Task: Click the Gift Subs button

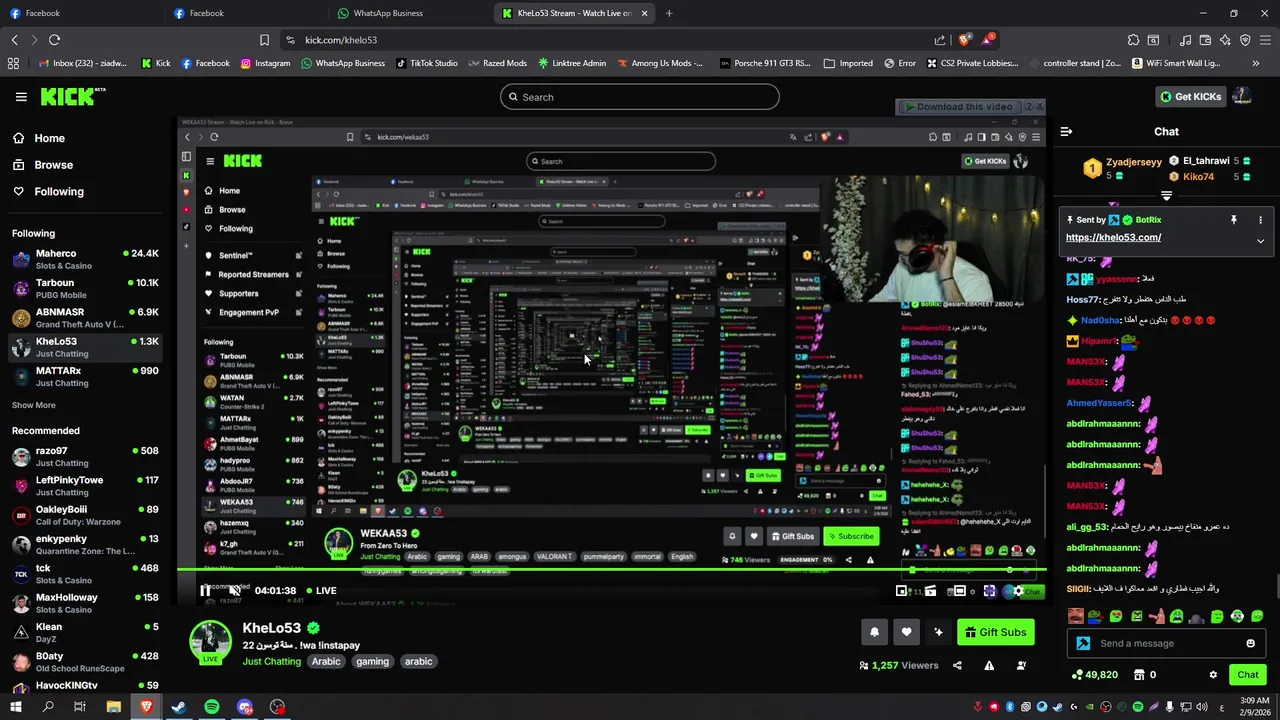Action: point(996,632)
